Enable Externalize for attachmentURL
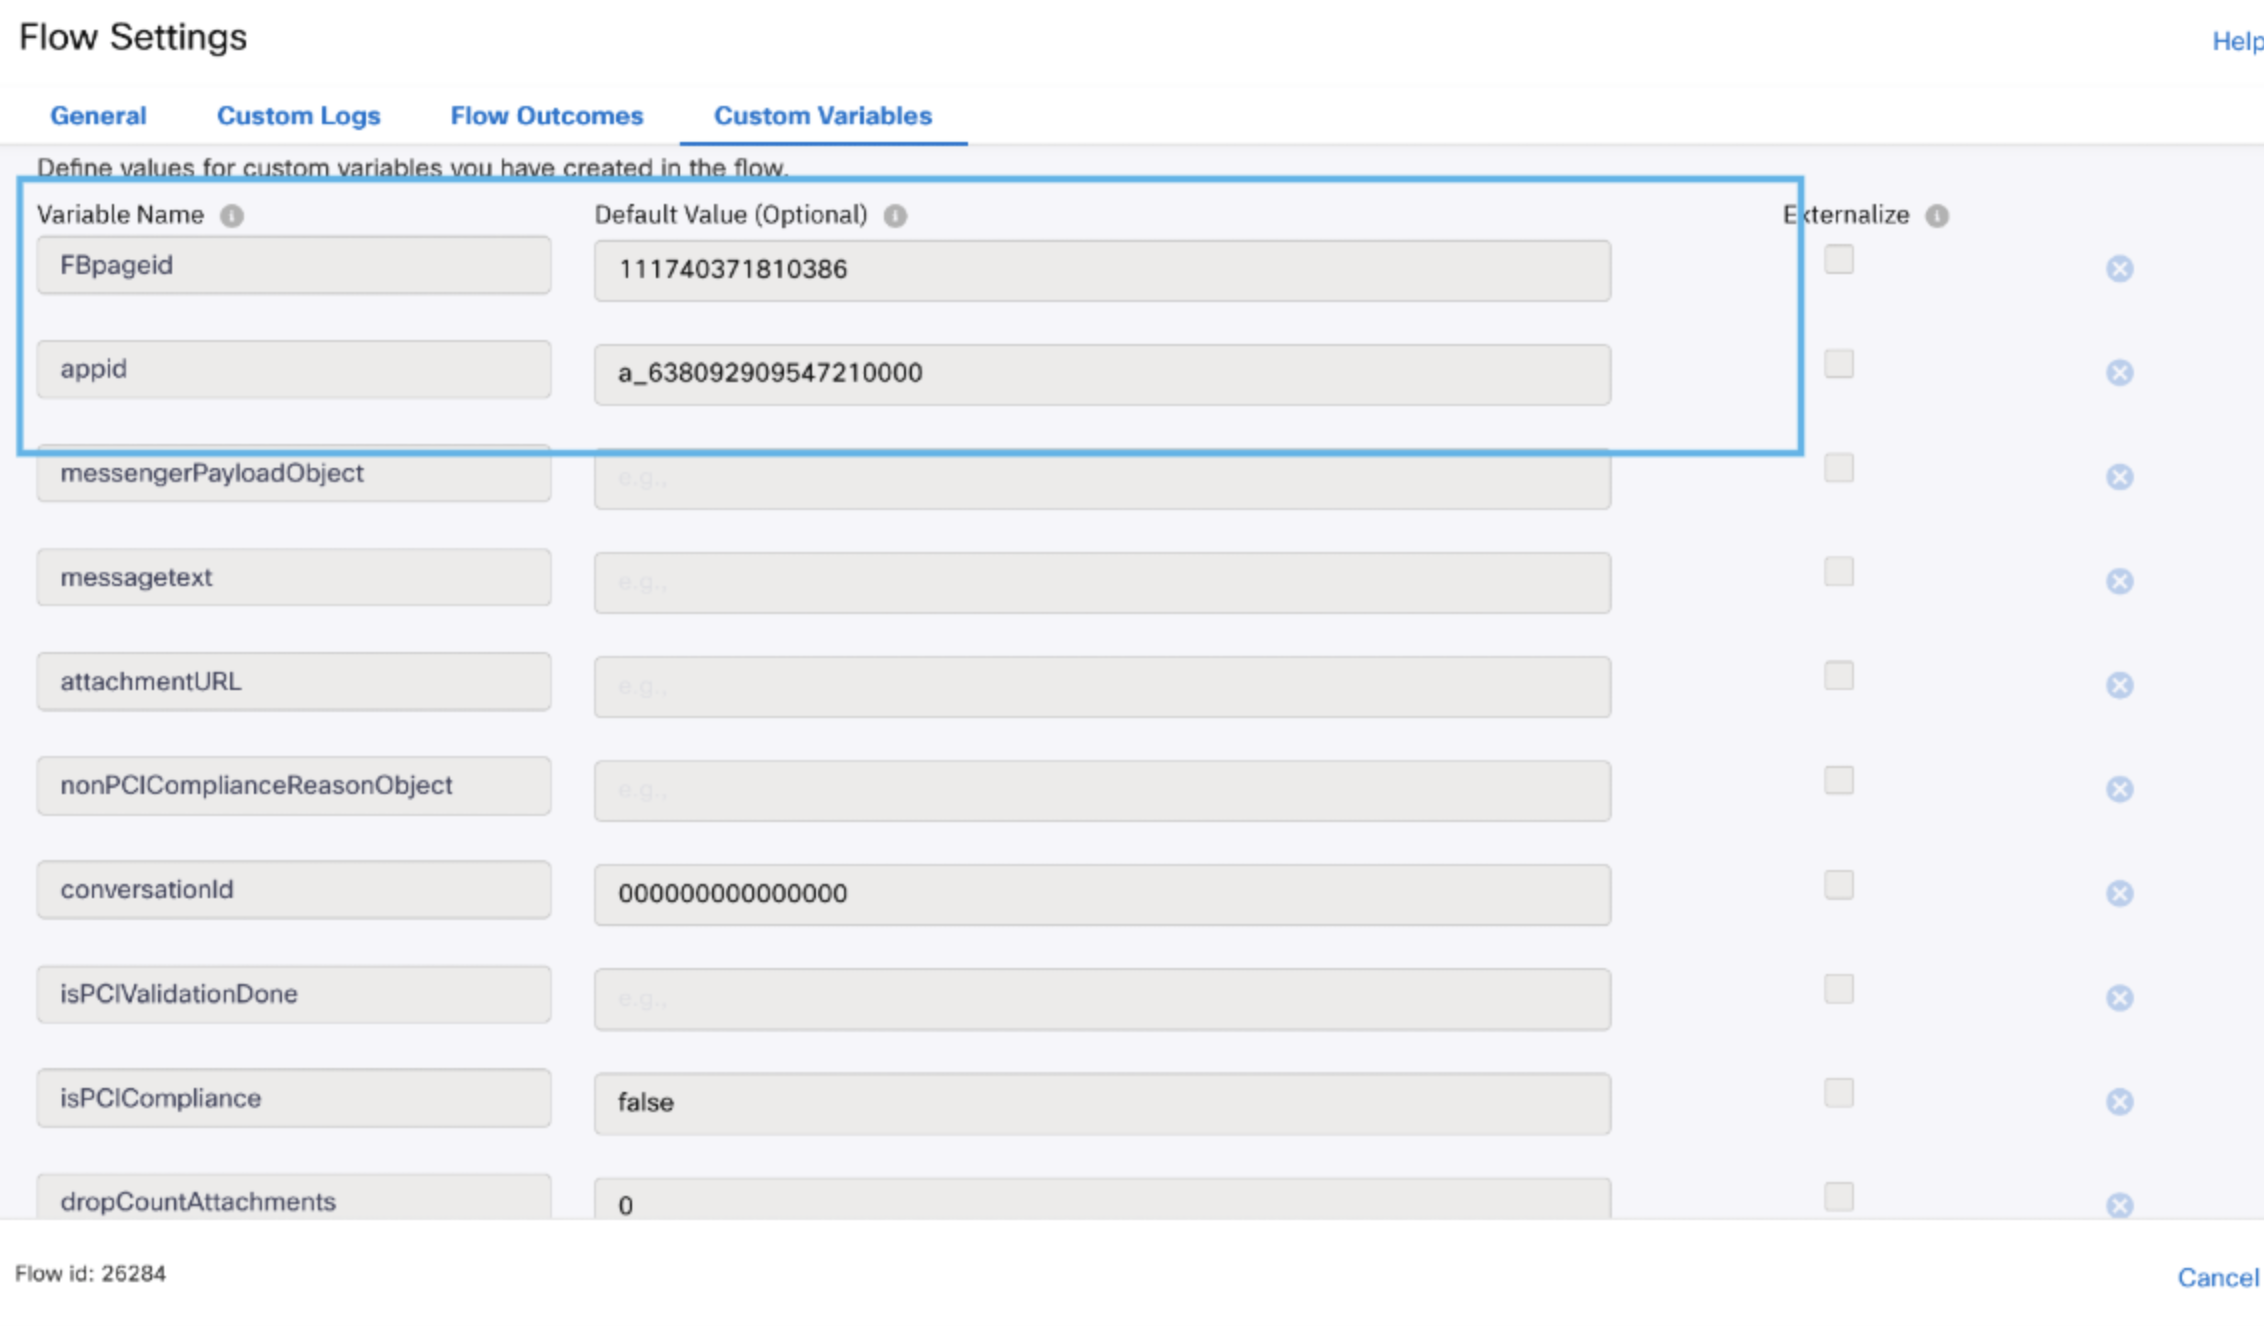 point(1839,676)
